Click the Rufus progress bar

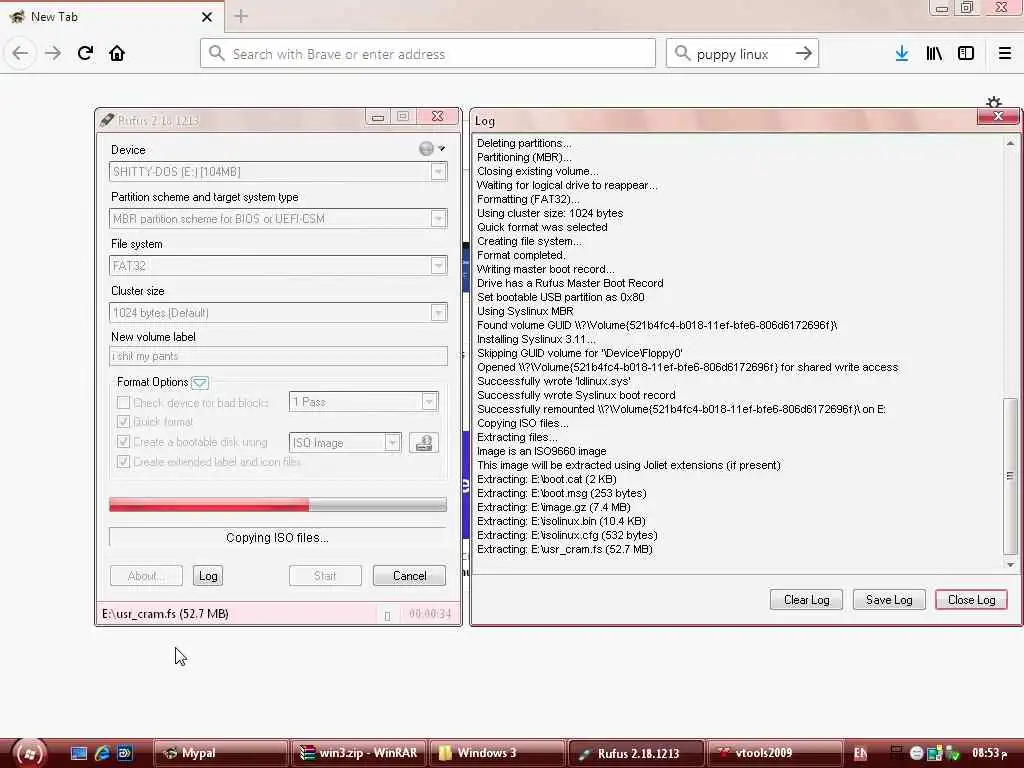click(278, 504)
